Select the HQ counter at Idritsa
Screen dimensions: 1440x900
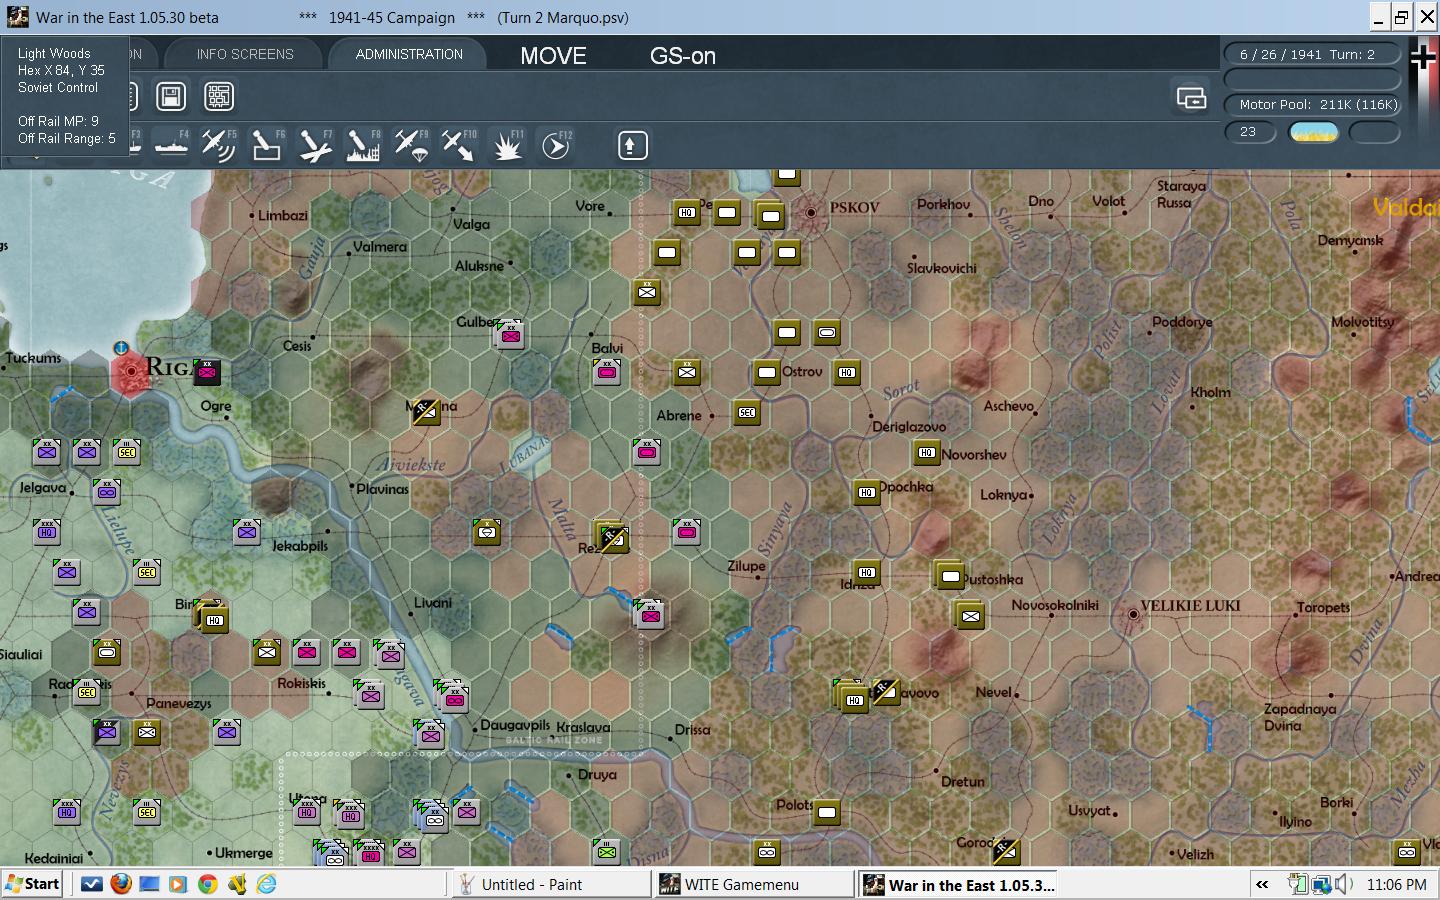point(866,573)
